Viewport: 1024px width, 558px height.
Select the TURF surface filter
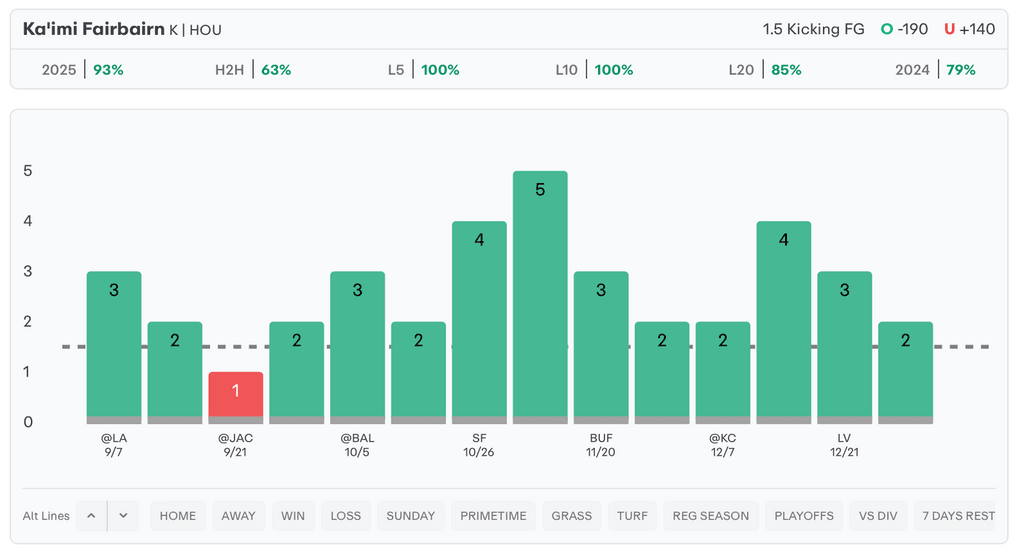[x=632, y=516]
